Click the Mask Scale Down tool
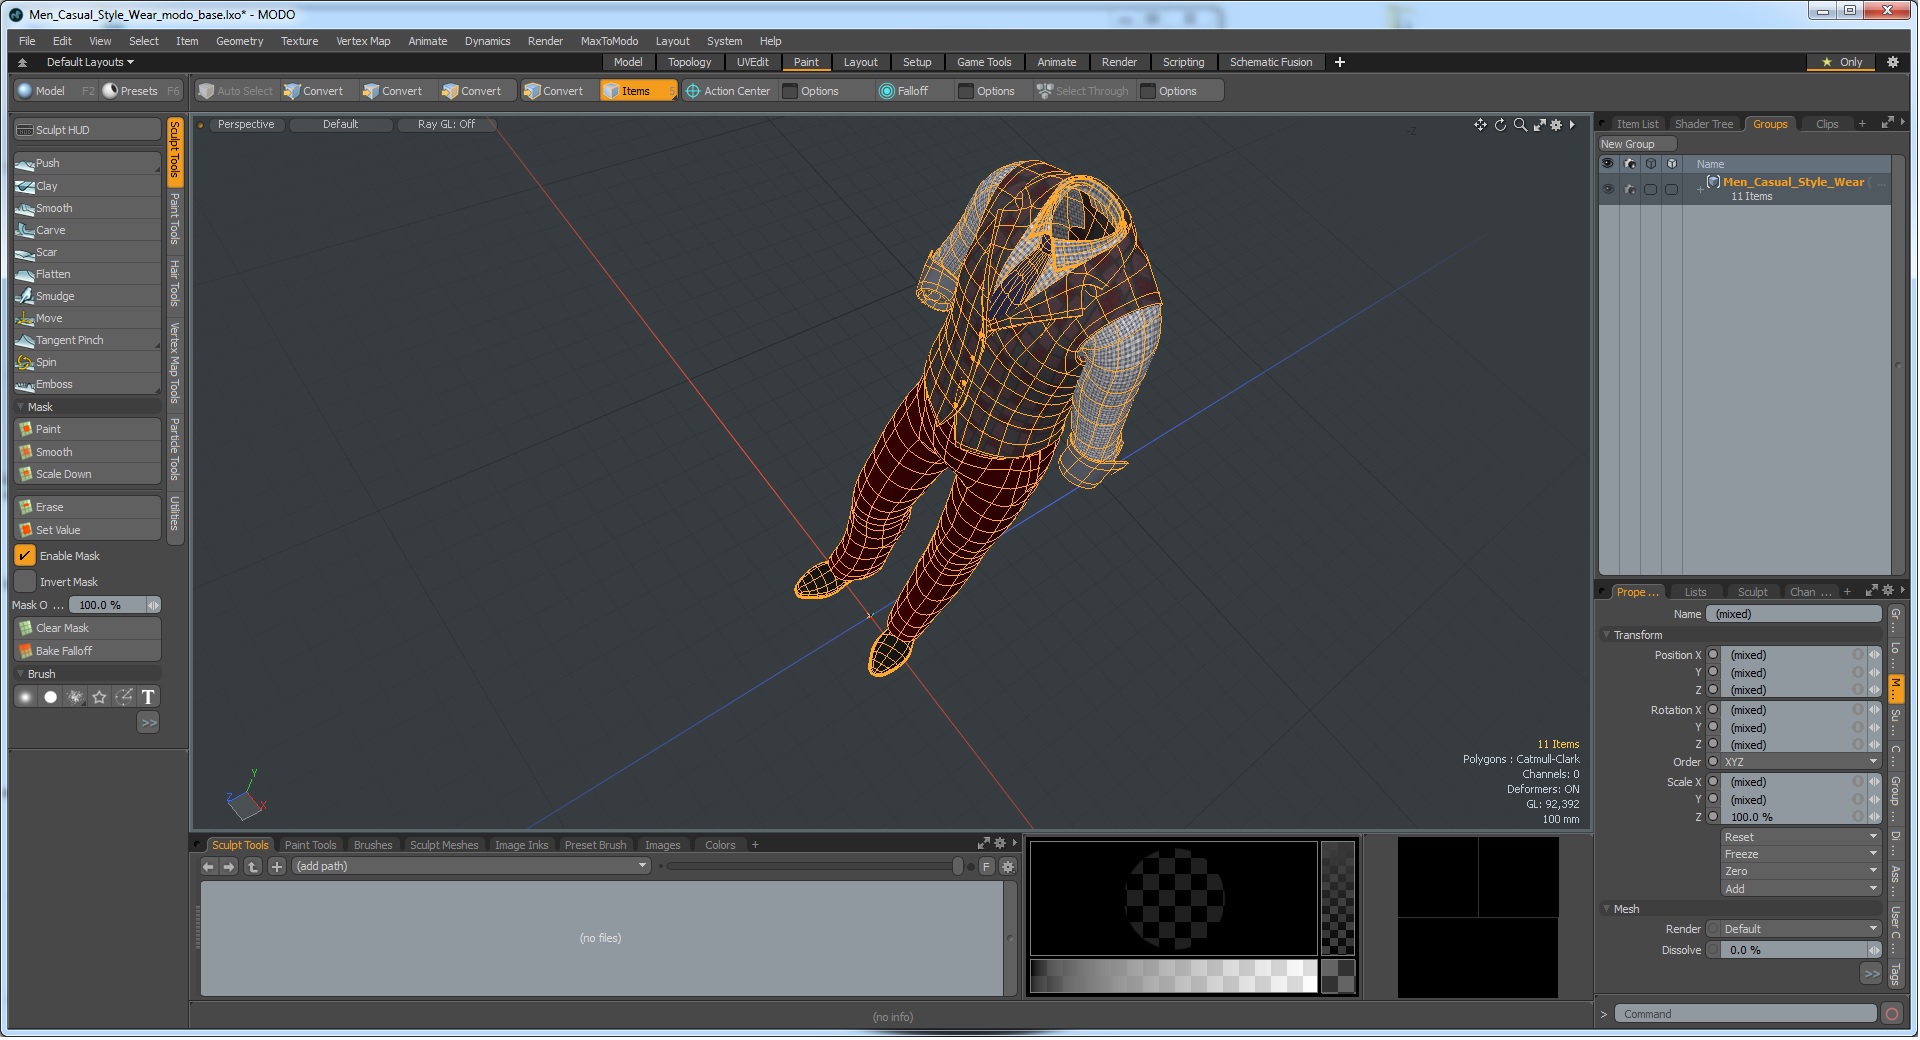Image resolution: width=1920 pixels, height=1040 pixels. (87, 474)
